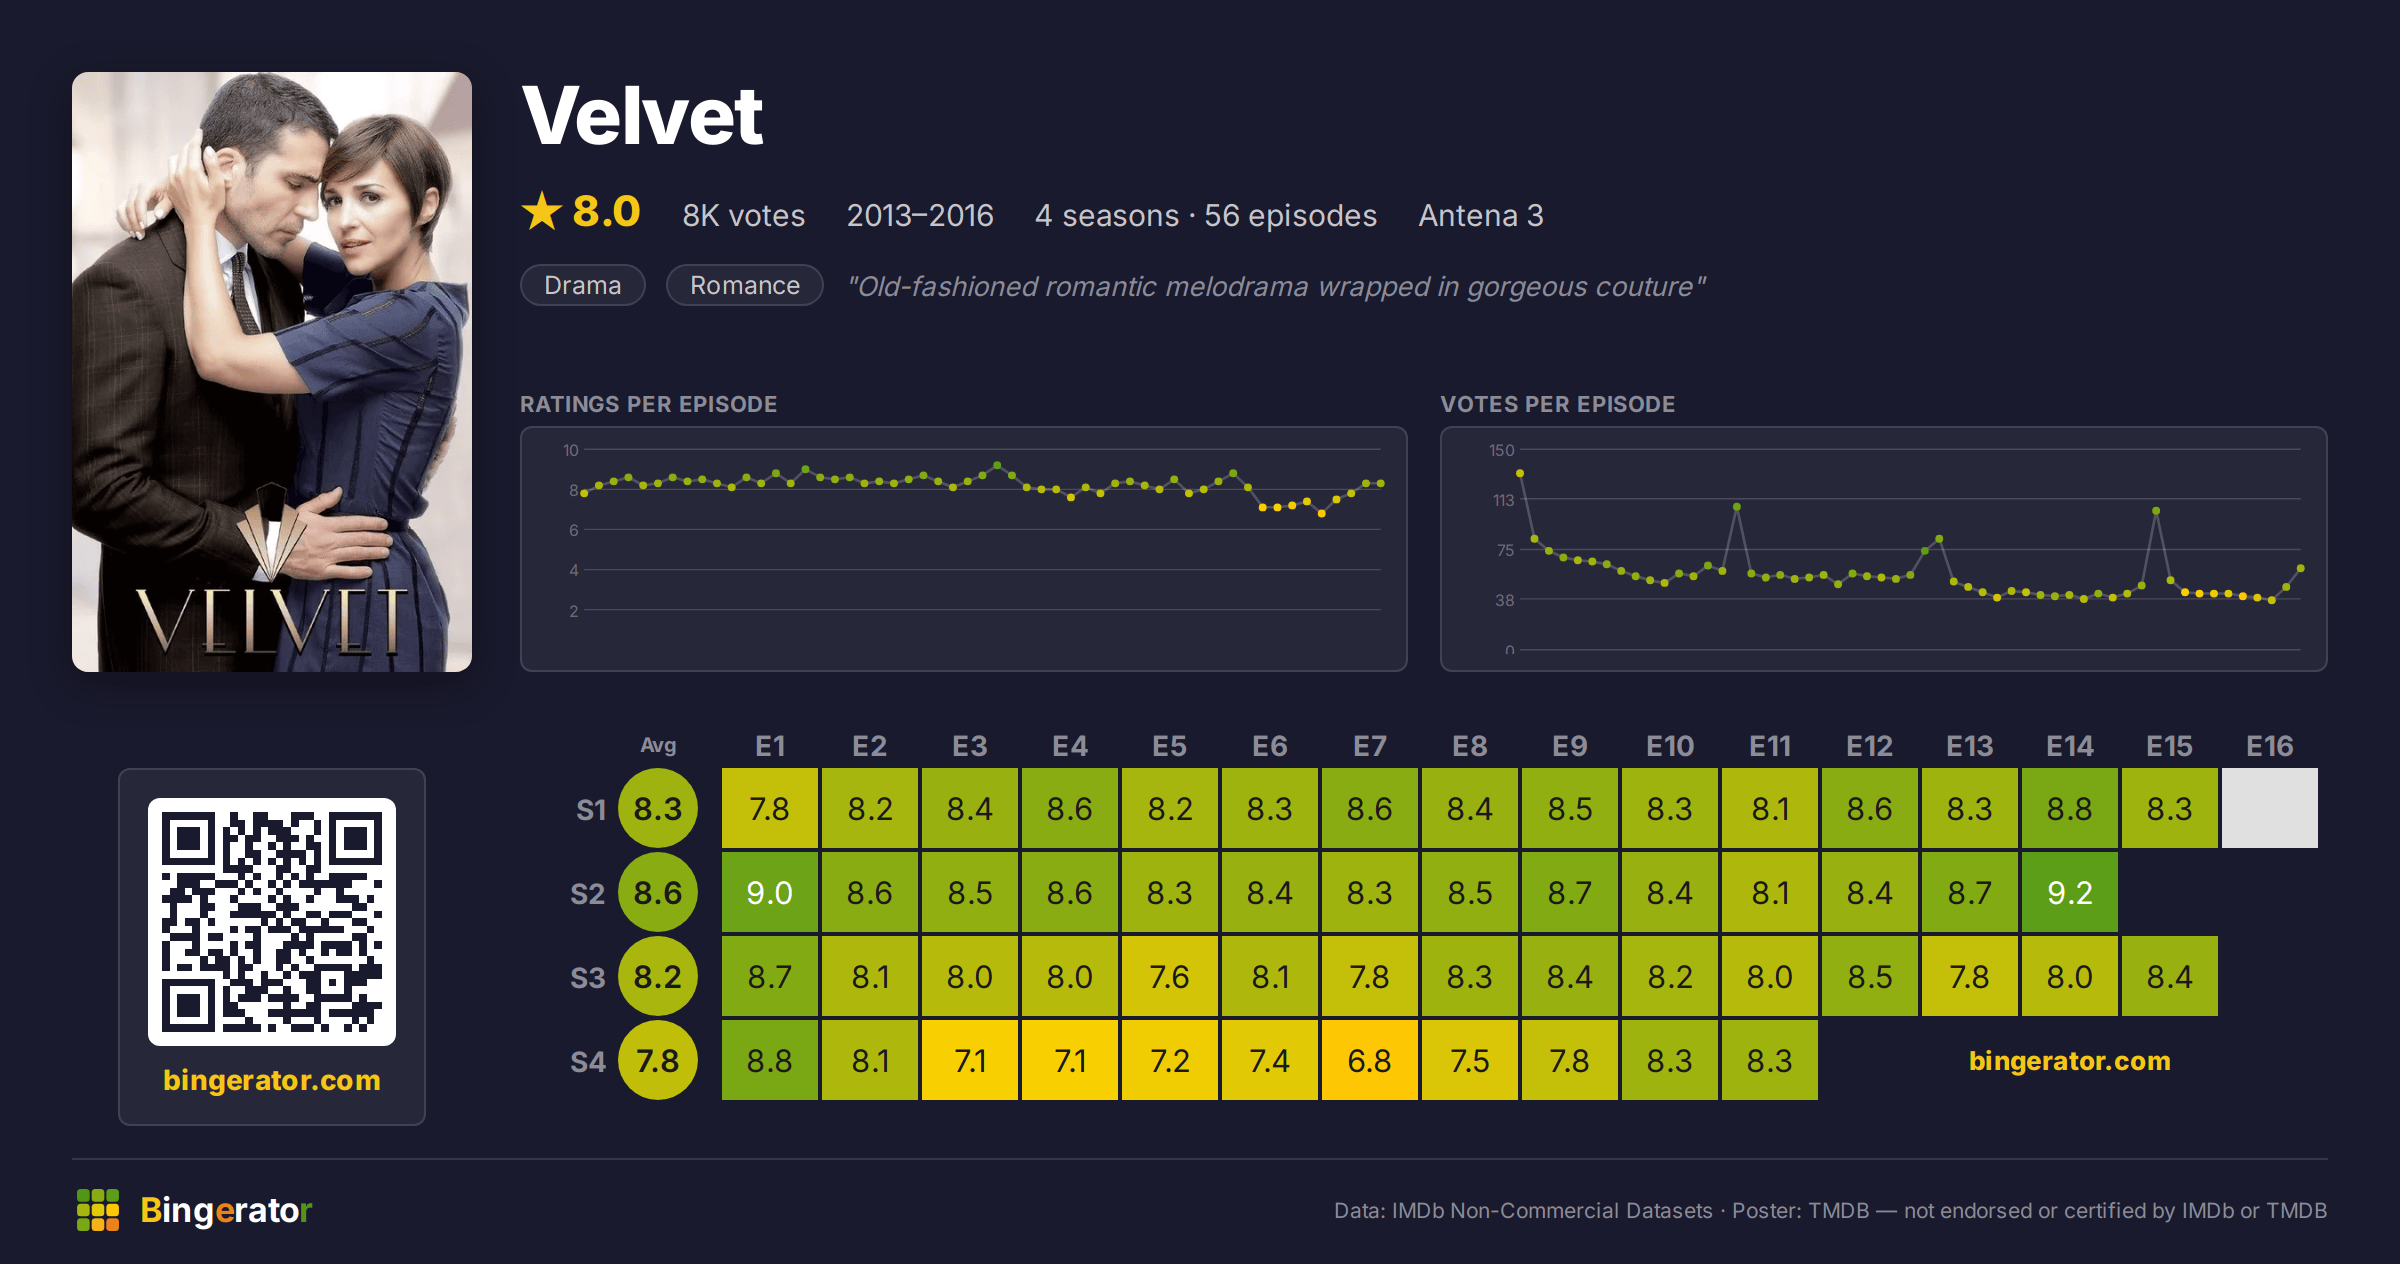Click the S4 average 7.8 circle
Image resolution: width=2400 pixels, height=1264 pixels.
(x=658, y=1060)
